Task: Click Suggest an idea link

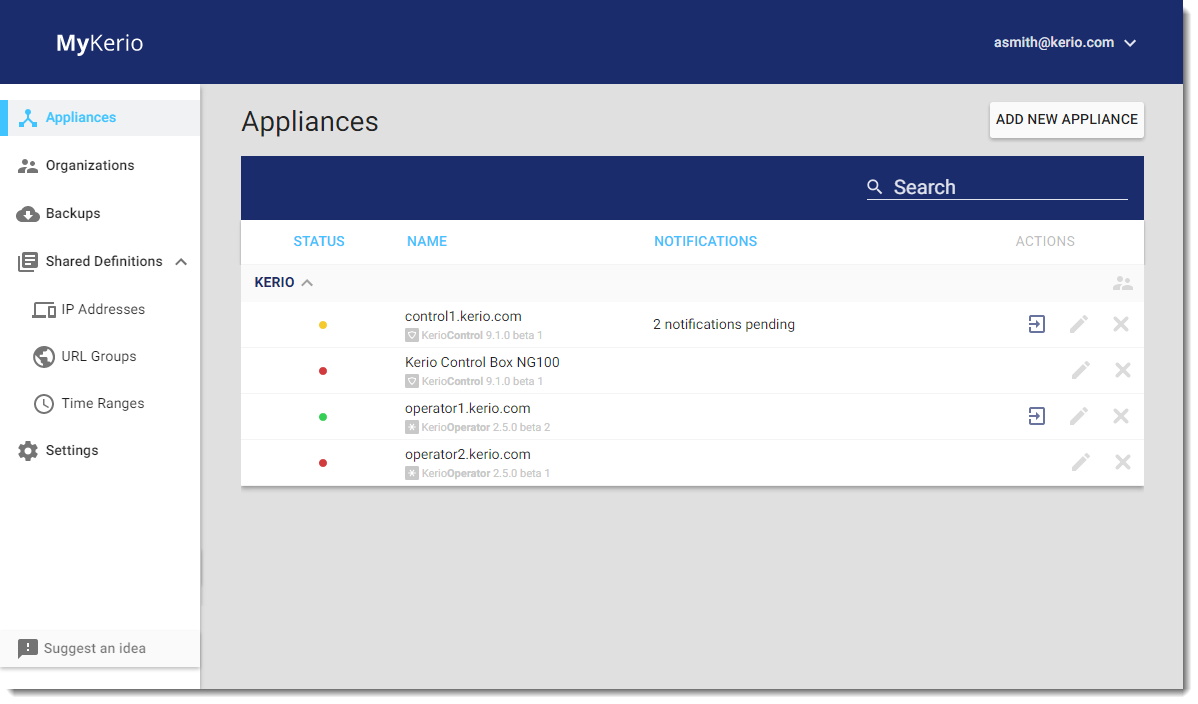Action: (95, 648)
